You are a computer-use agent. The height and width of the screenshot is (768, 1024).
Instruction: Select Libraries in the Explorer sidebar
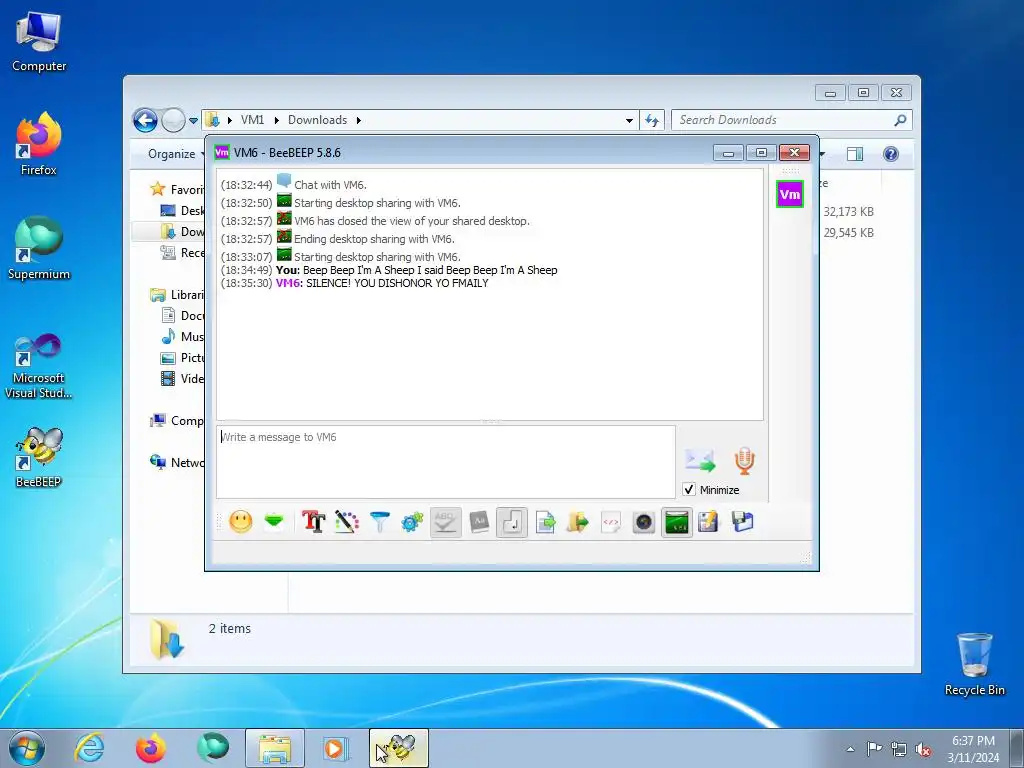point(176,295)
